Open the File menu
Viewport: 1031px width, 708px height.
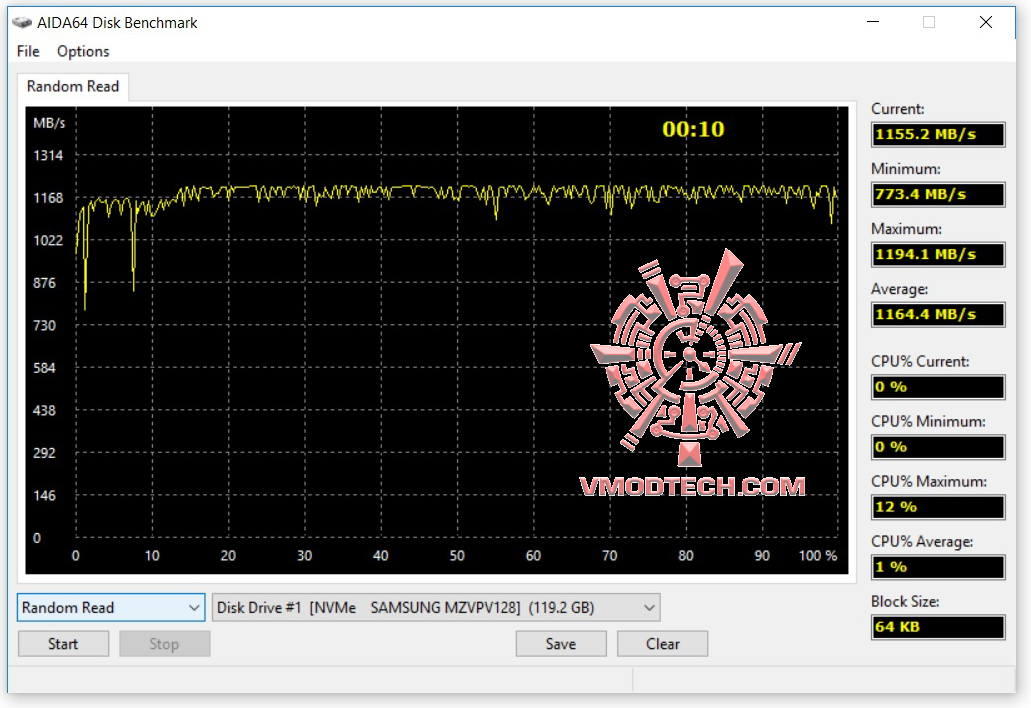(28, 51)
